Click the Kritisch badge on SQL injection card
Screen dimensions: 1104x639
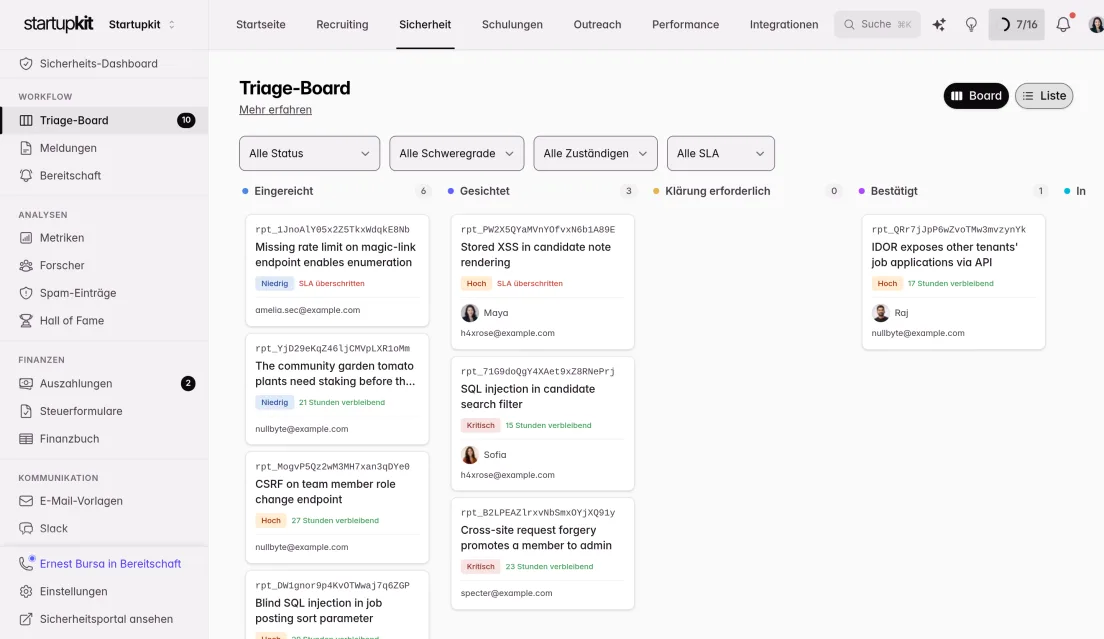[480, 425]
